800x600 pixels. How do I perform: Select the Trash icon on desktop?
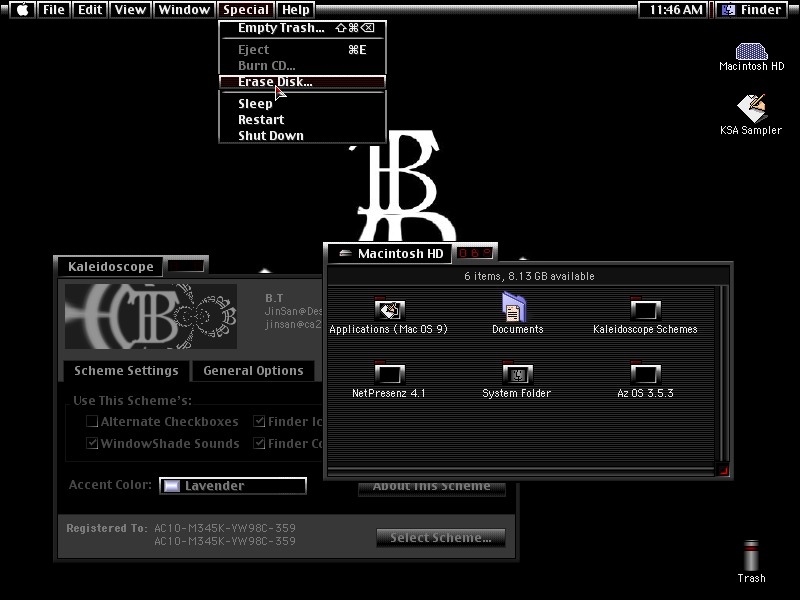[x=751, y=555]
